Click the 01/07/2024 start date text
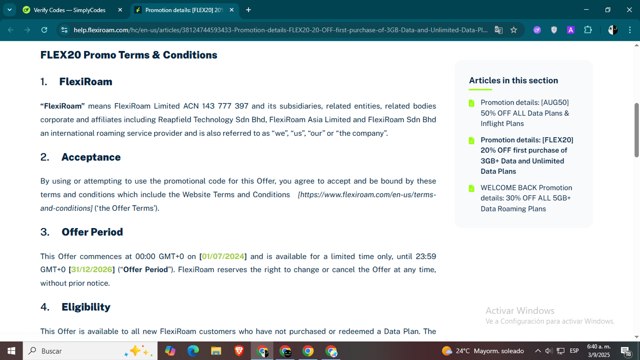 [x=223, y=256]
